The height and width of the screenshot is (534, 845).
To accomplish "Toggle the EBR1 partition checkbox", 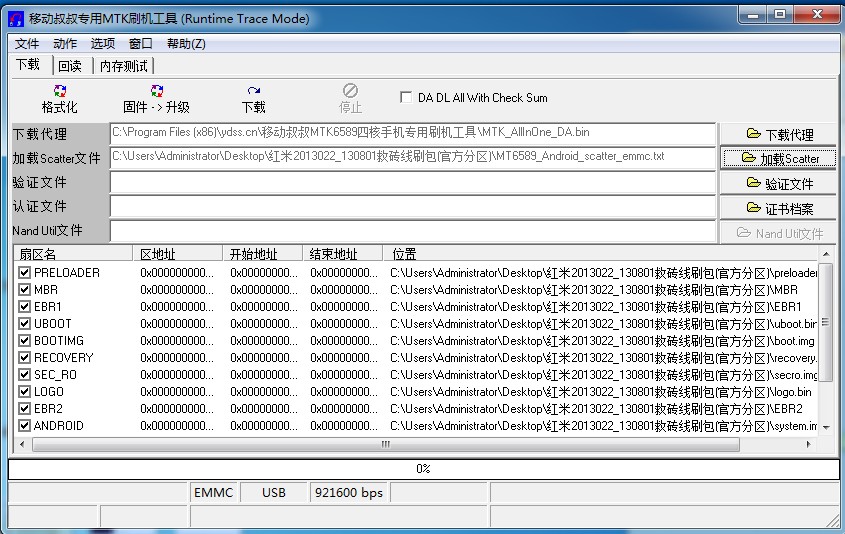I will 24,307.
